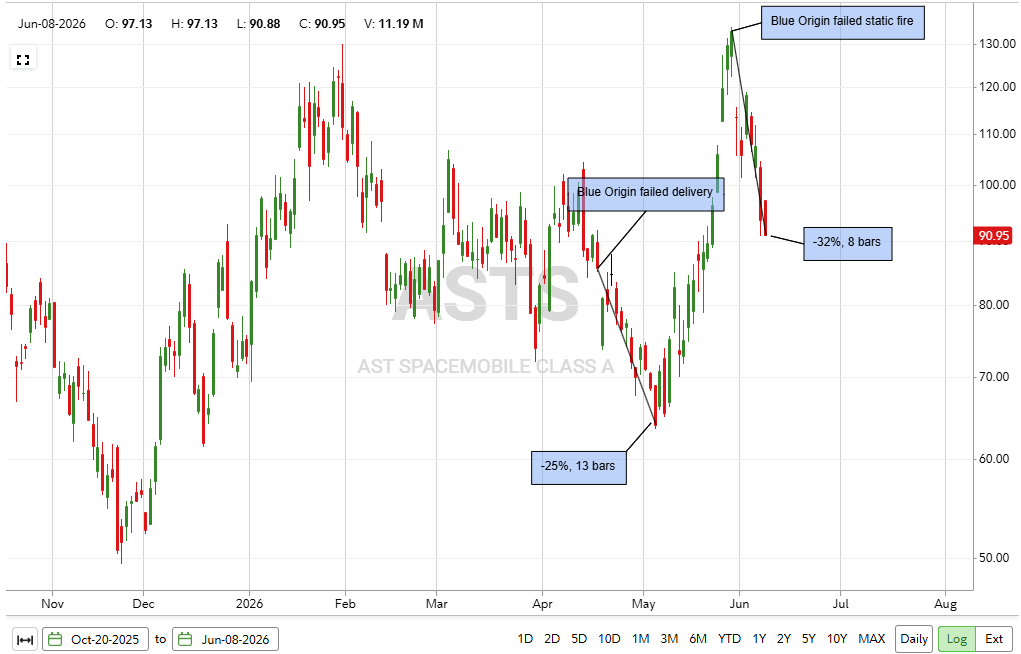This screenshot has width=1021, height=654.
Task: Select the 10Y time range
Action: [x=837, y=639]
